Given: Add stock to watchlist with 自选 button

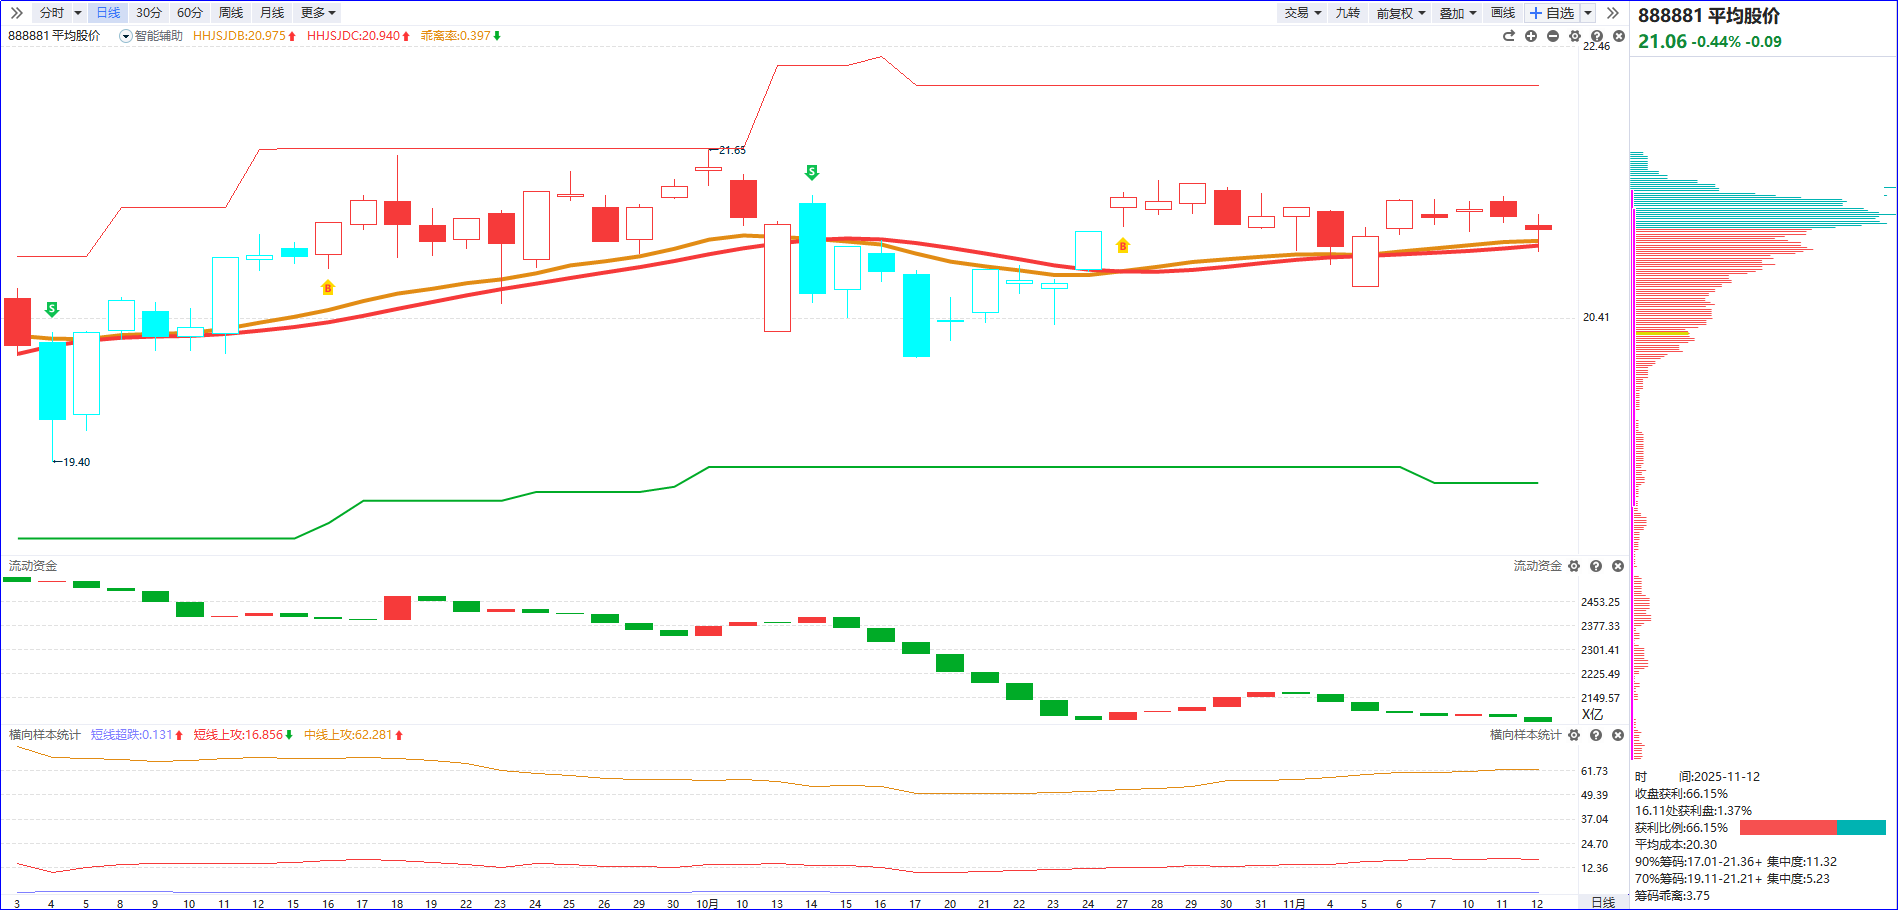Looking at the screenshot, I should [1552, 13].
